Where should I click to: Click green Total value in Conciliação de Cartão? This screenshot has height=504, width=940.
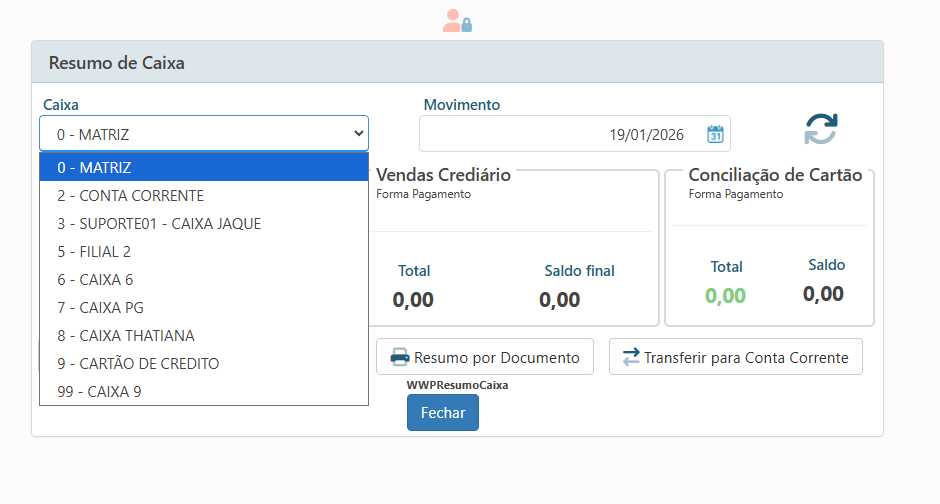(x=725, y=295)
